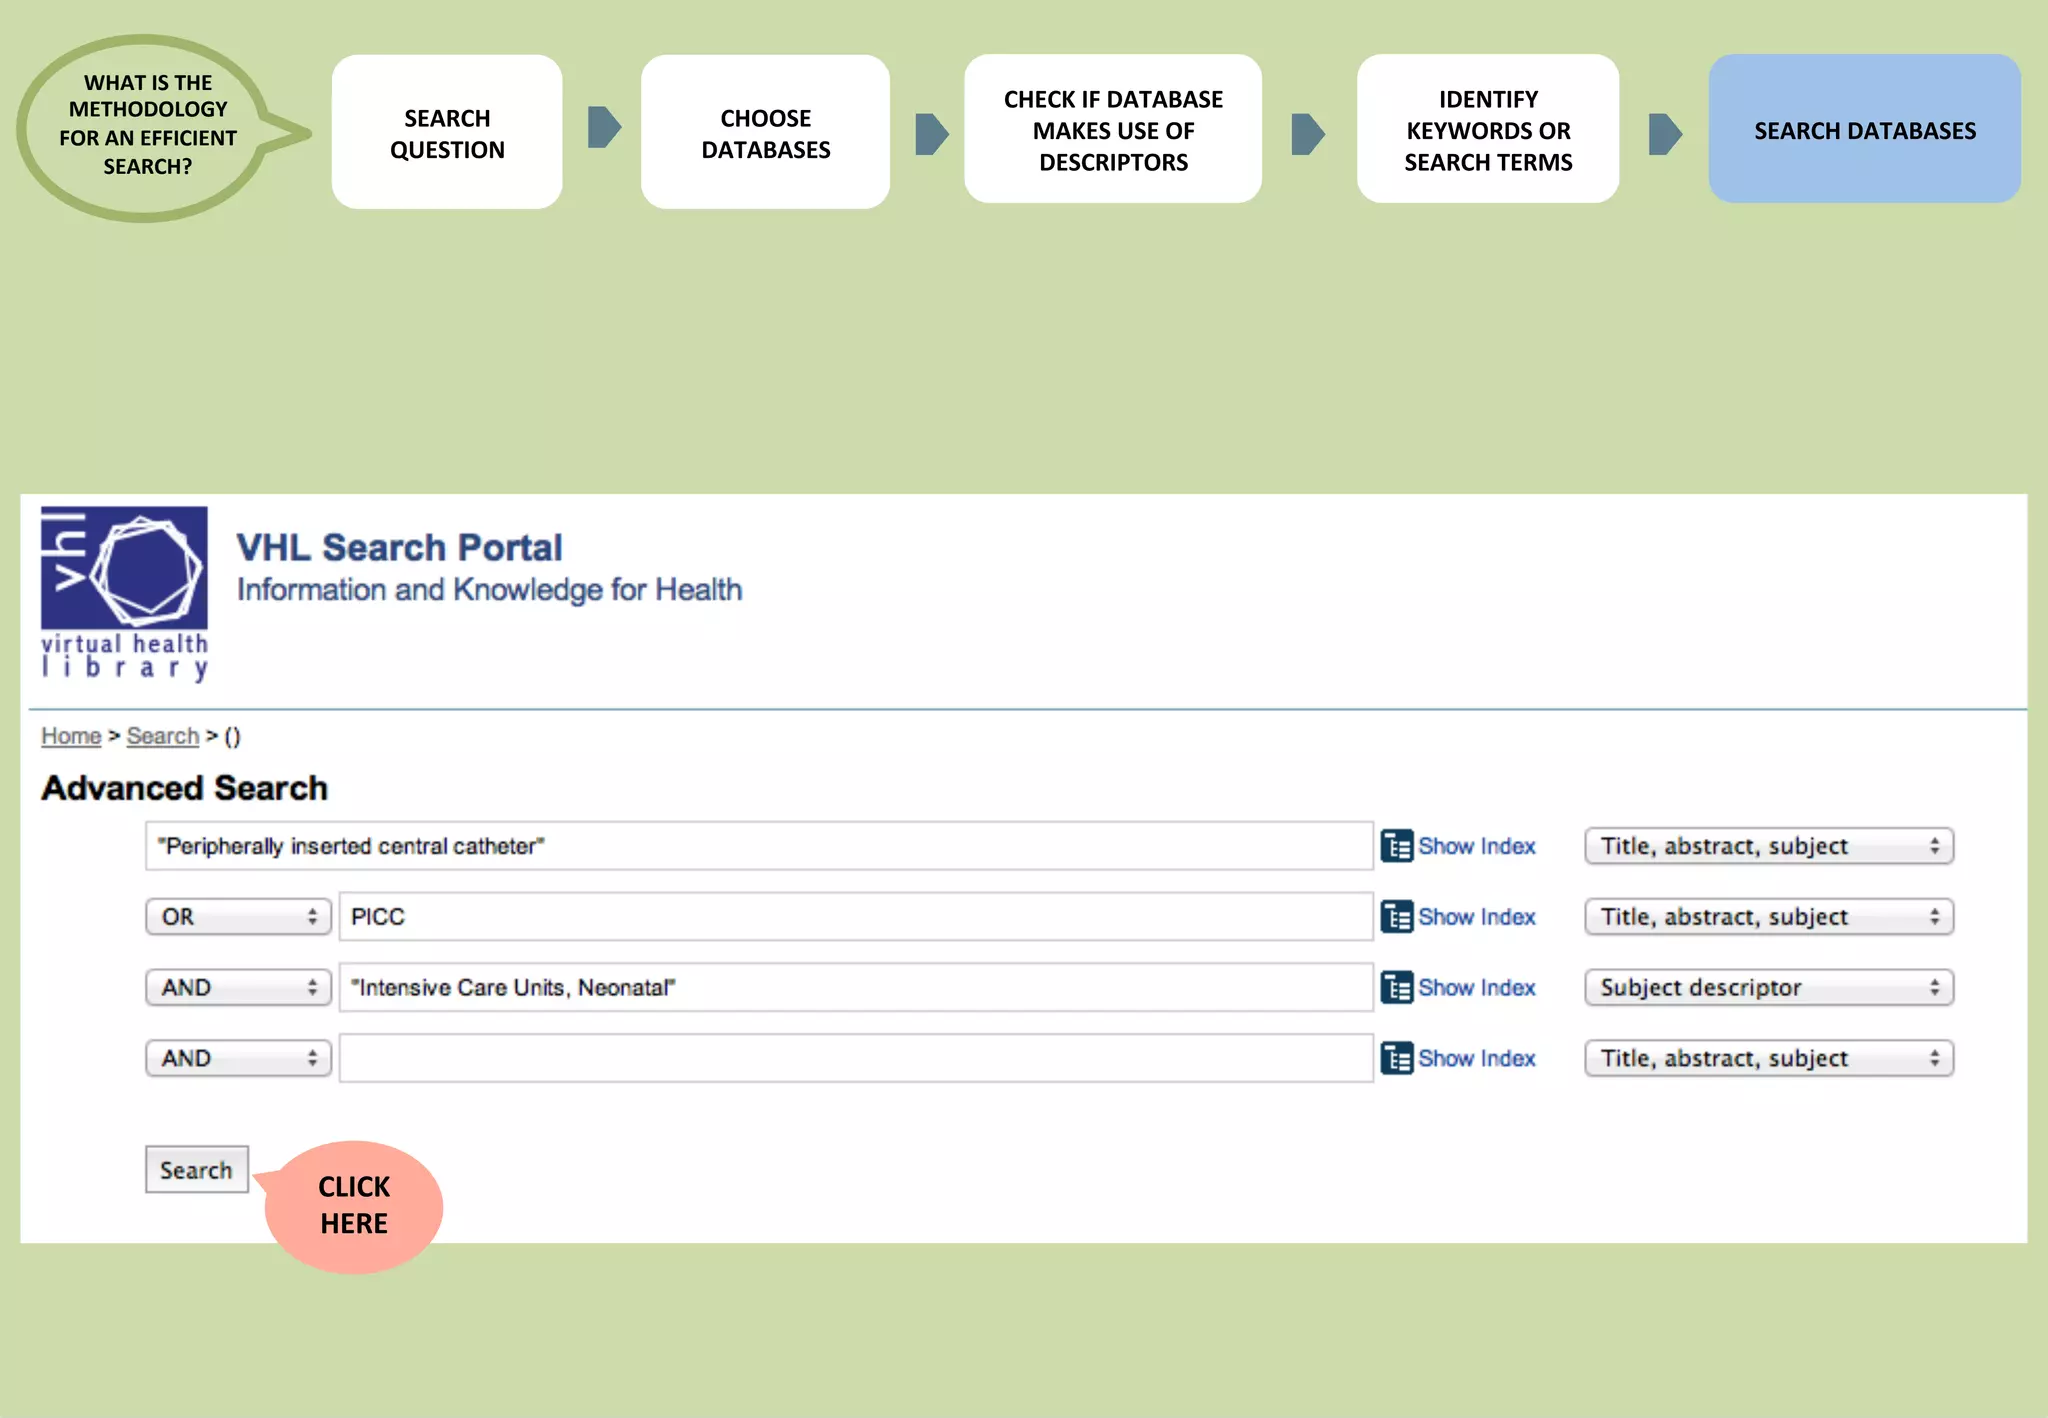
Task: Click the highlighted Search Databases step box
Action: coord(1865,129)
